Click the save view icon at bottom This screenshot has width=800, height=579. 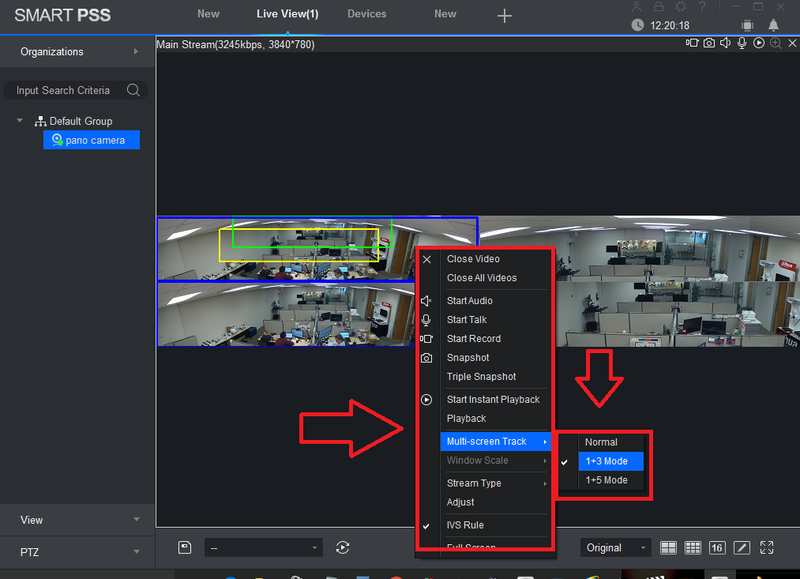point(185,547)
